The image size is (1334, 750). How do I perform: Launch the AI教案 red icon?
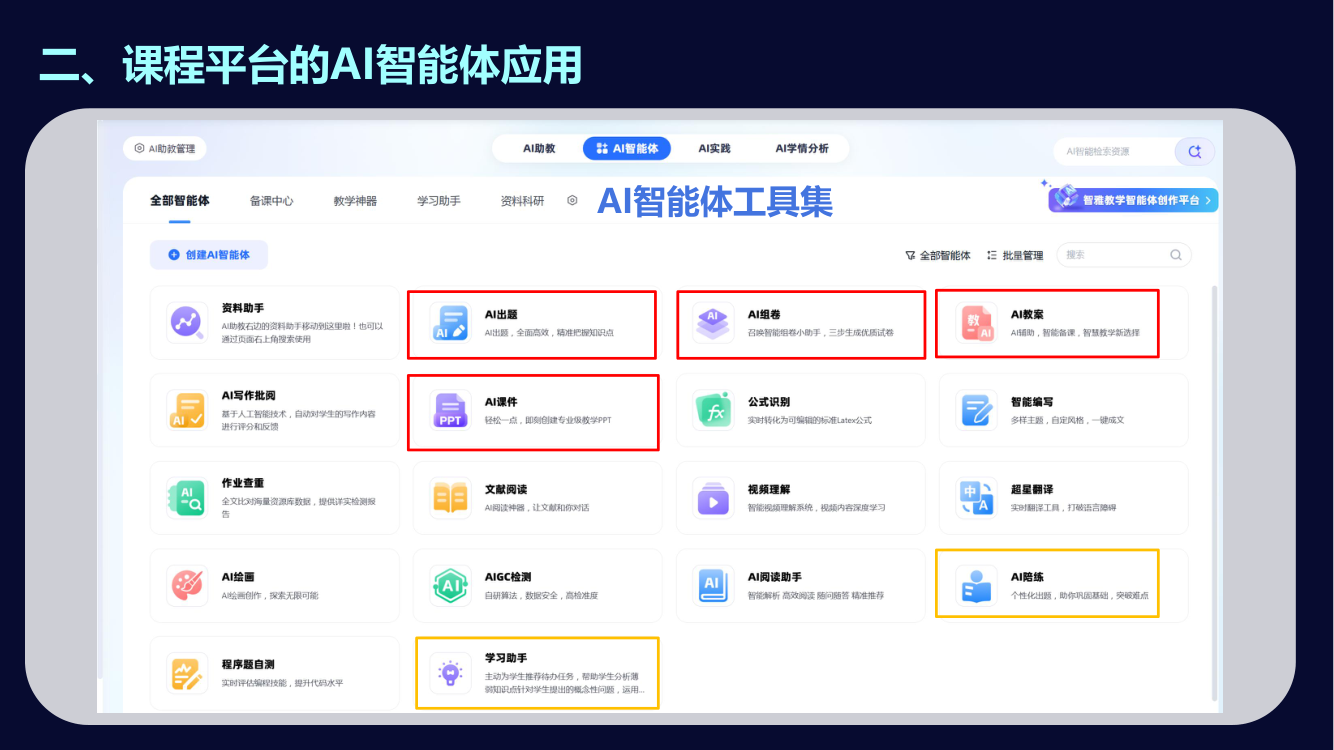[x=976, y=323]
